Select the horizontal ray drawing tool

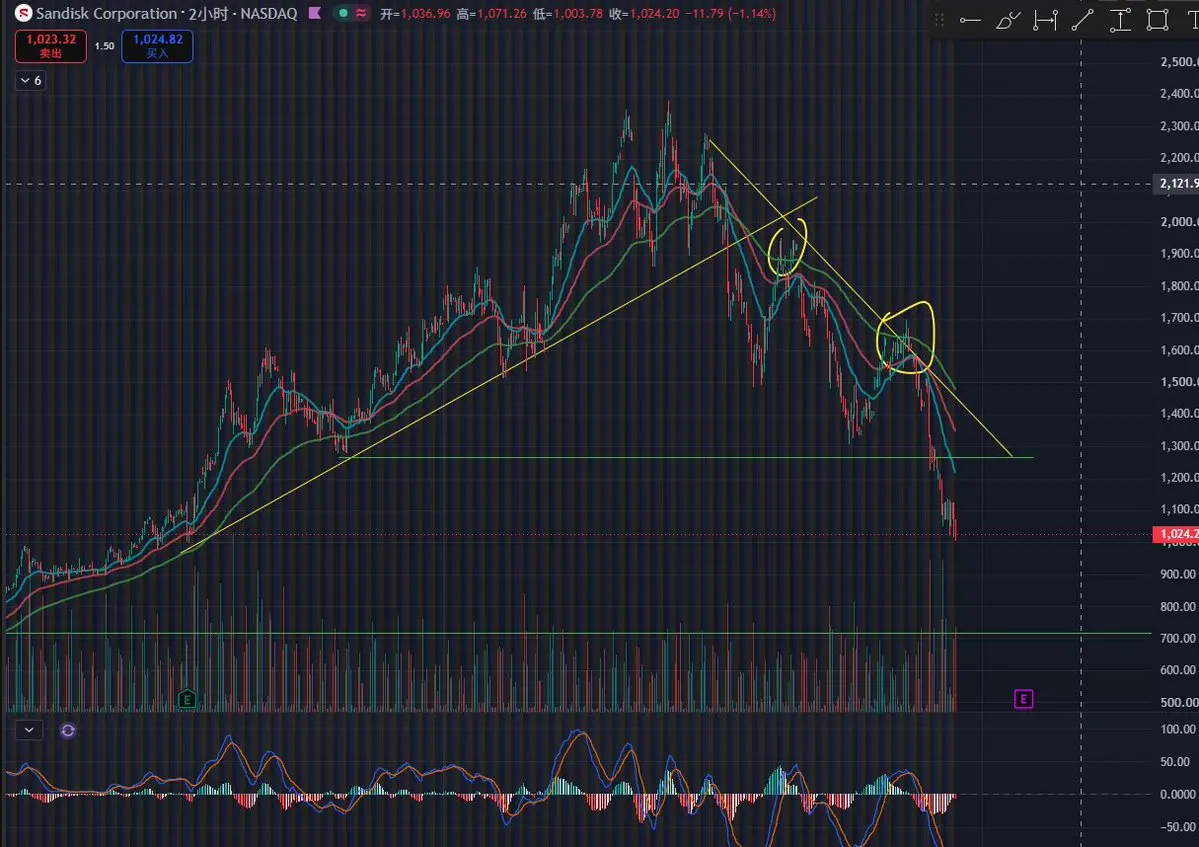(x=970, y=21)
